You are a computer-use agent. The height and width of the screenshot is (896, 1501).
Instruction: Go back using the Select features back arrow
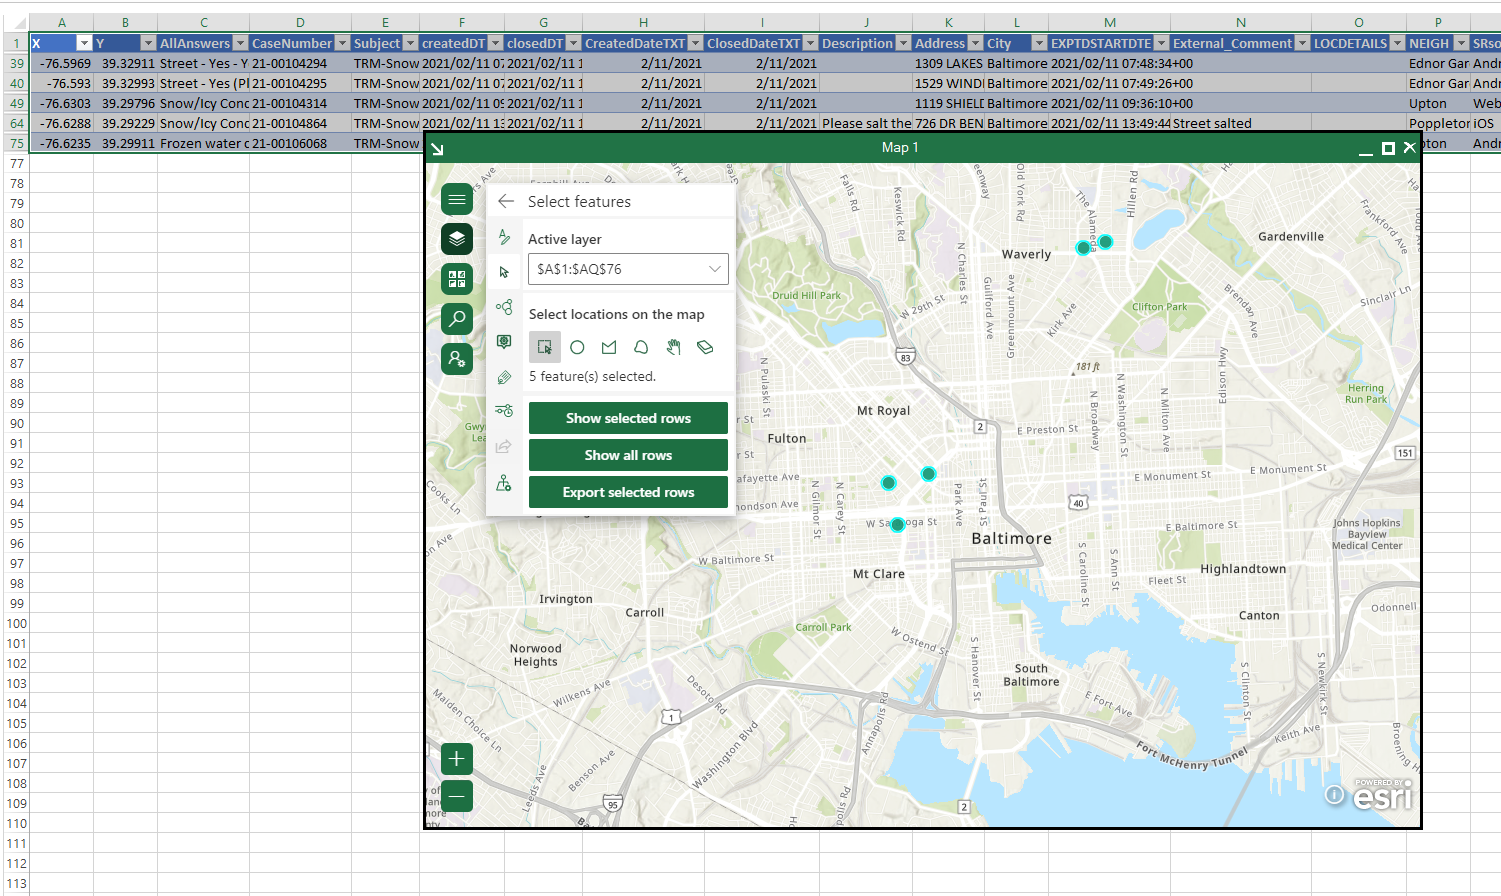point(506,201)
